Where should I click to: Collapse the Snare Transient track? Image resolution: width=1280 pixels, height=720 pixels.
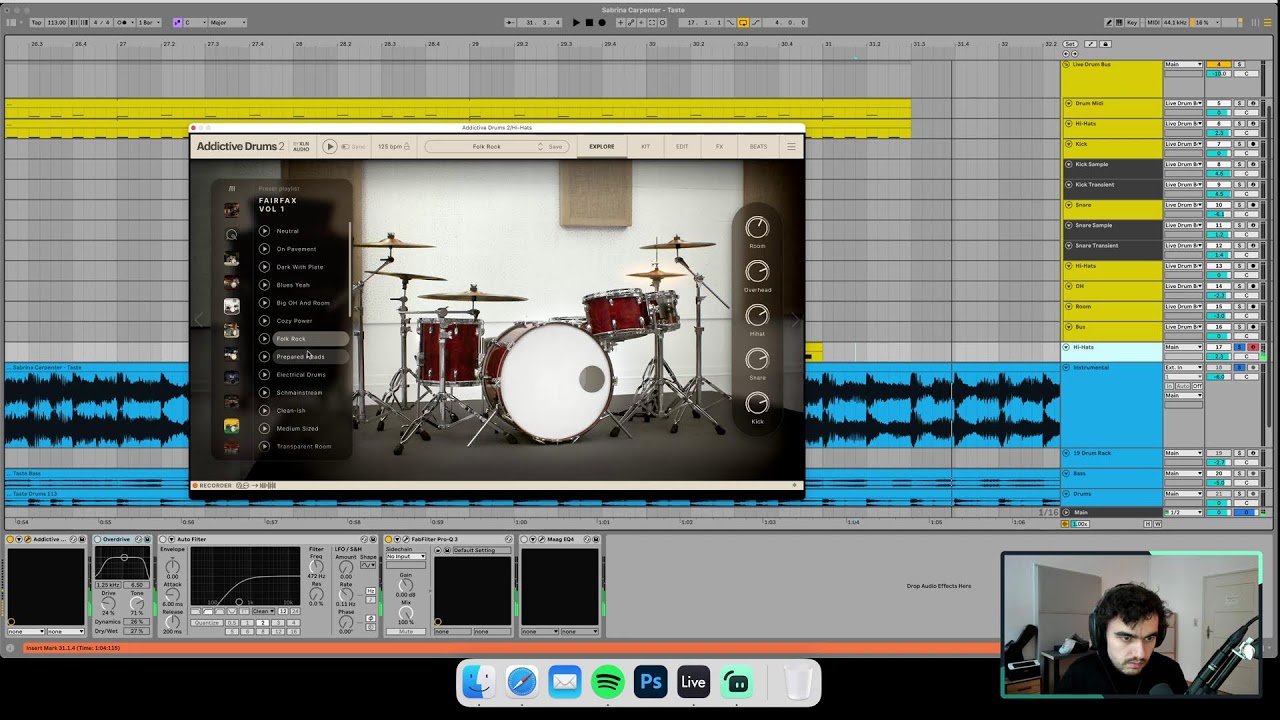(x=1068, y=245)
